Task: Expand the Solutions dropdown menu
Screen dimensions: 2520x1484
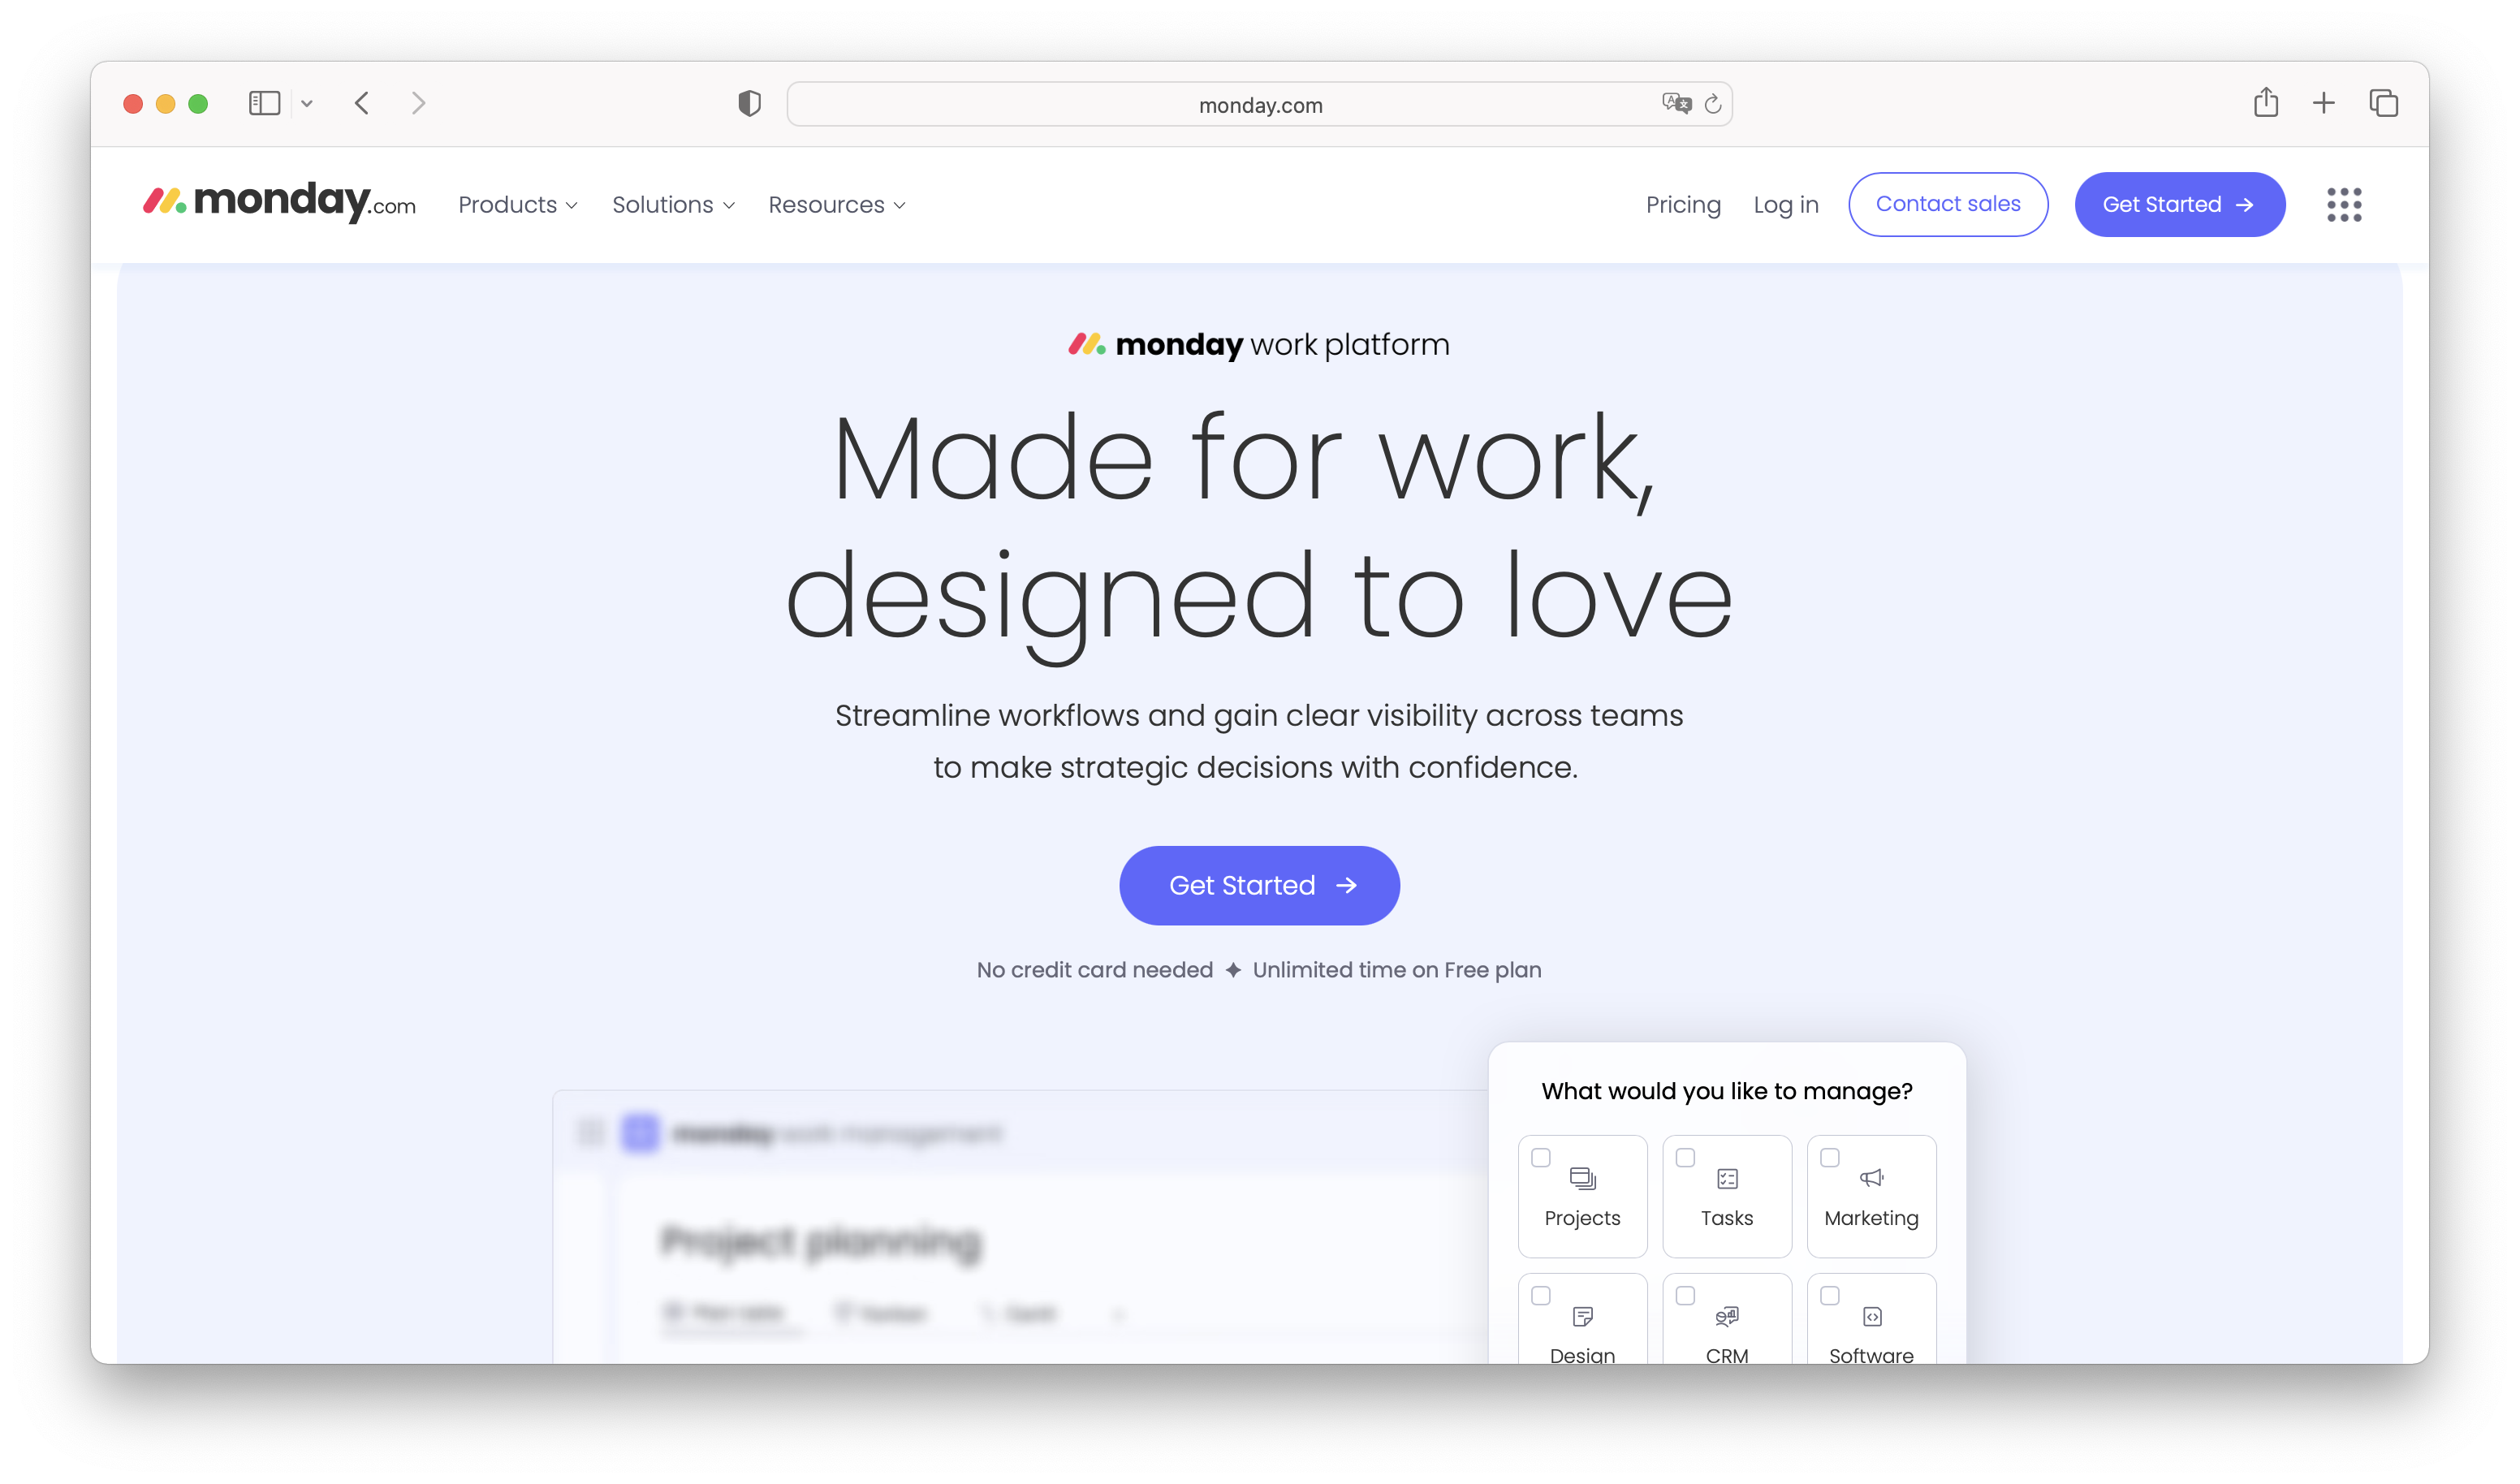Action: (673, 205)
